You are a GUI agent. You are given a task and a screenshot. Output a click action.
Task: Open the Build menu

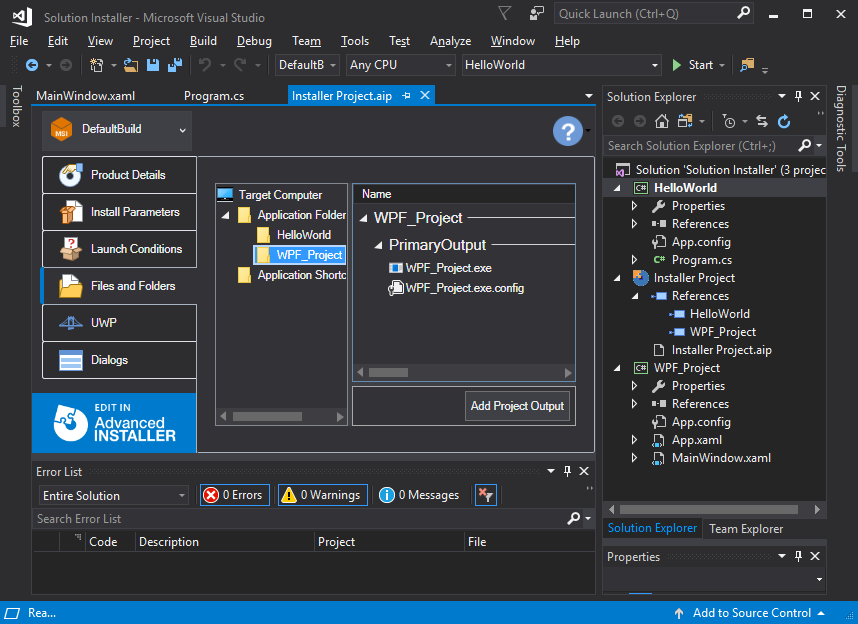coord(203,41)
